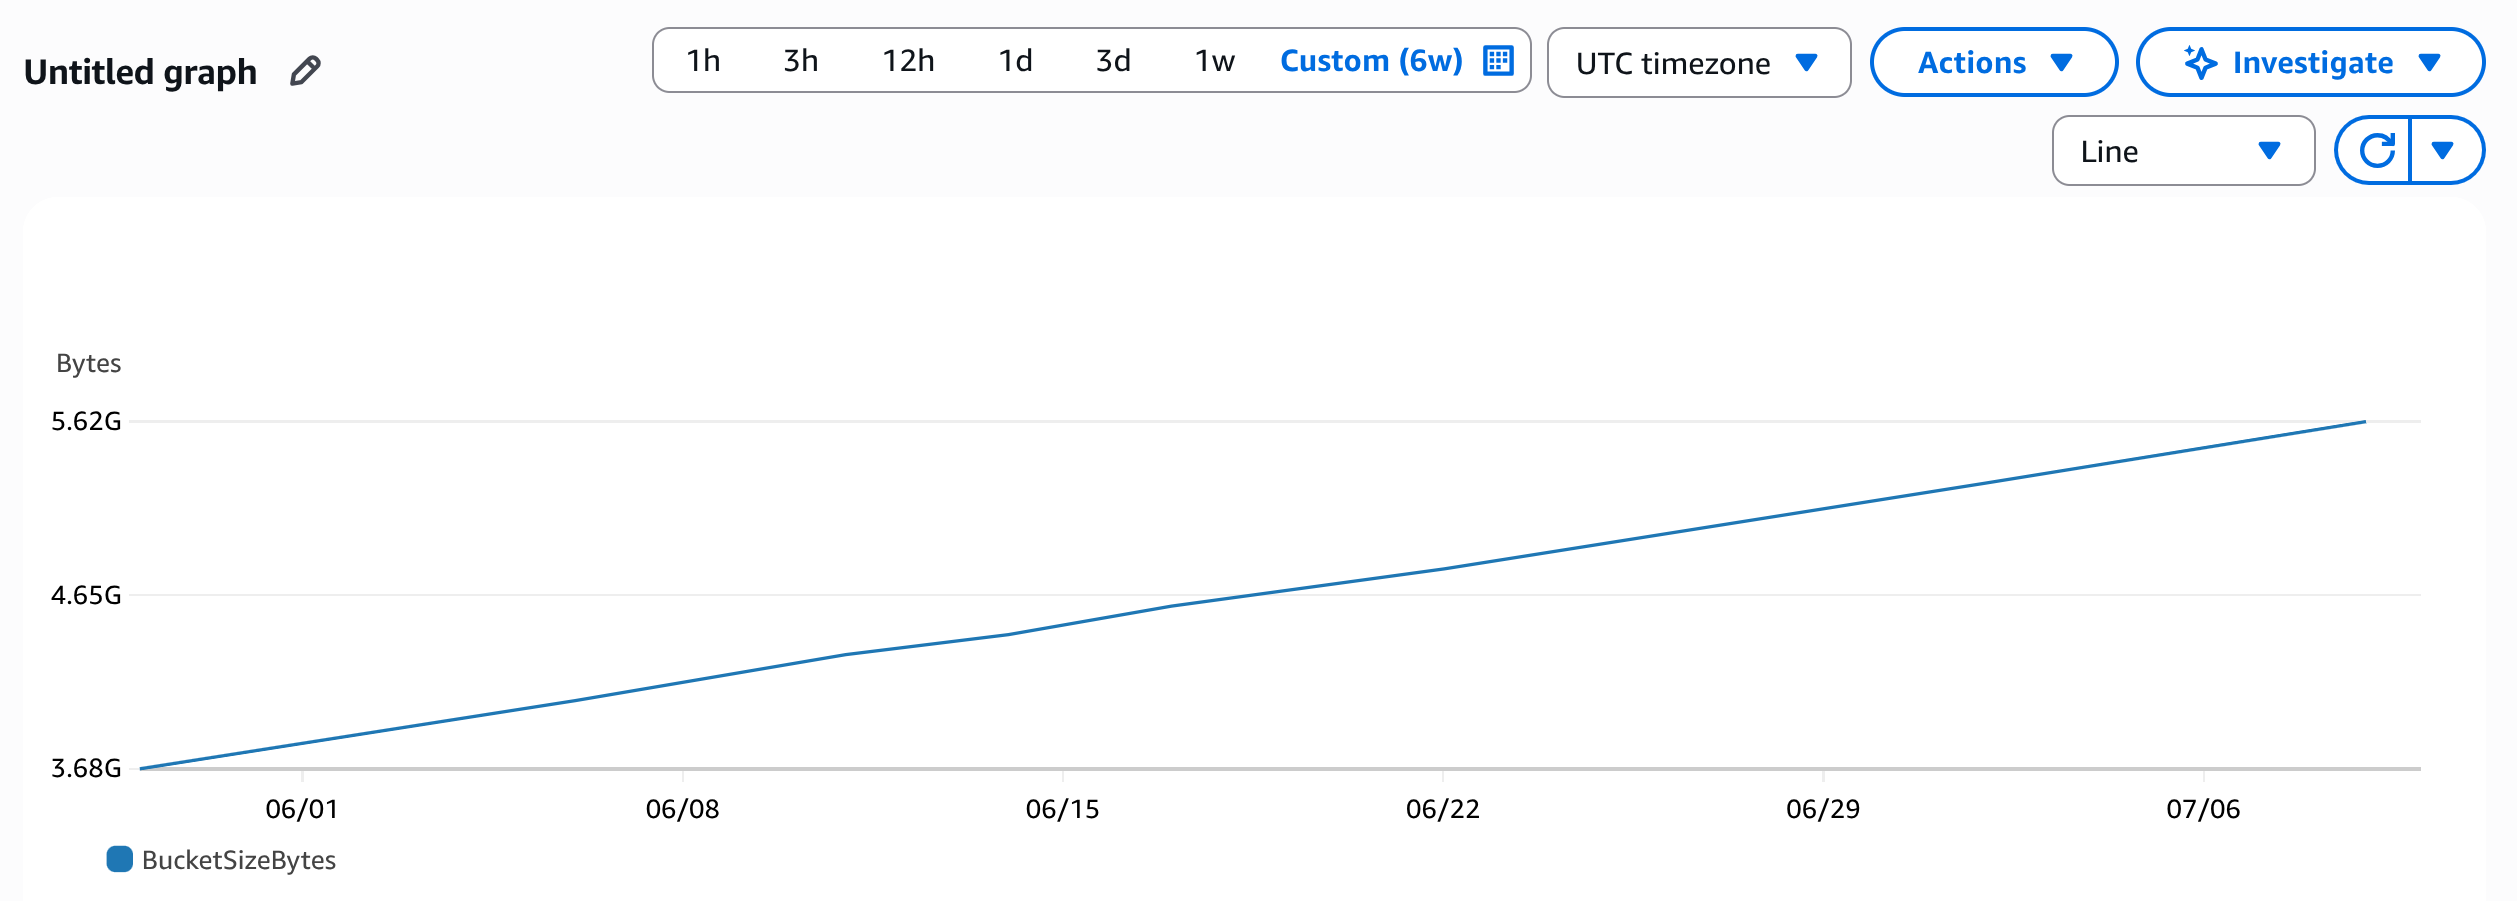Select the 1w time range
This screenshot has height=901, width=2517.
coord(1214,61)
